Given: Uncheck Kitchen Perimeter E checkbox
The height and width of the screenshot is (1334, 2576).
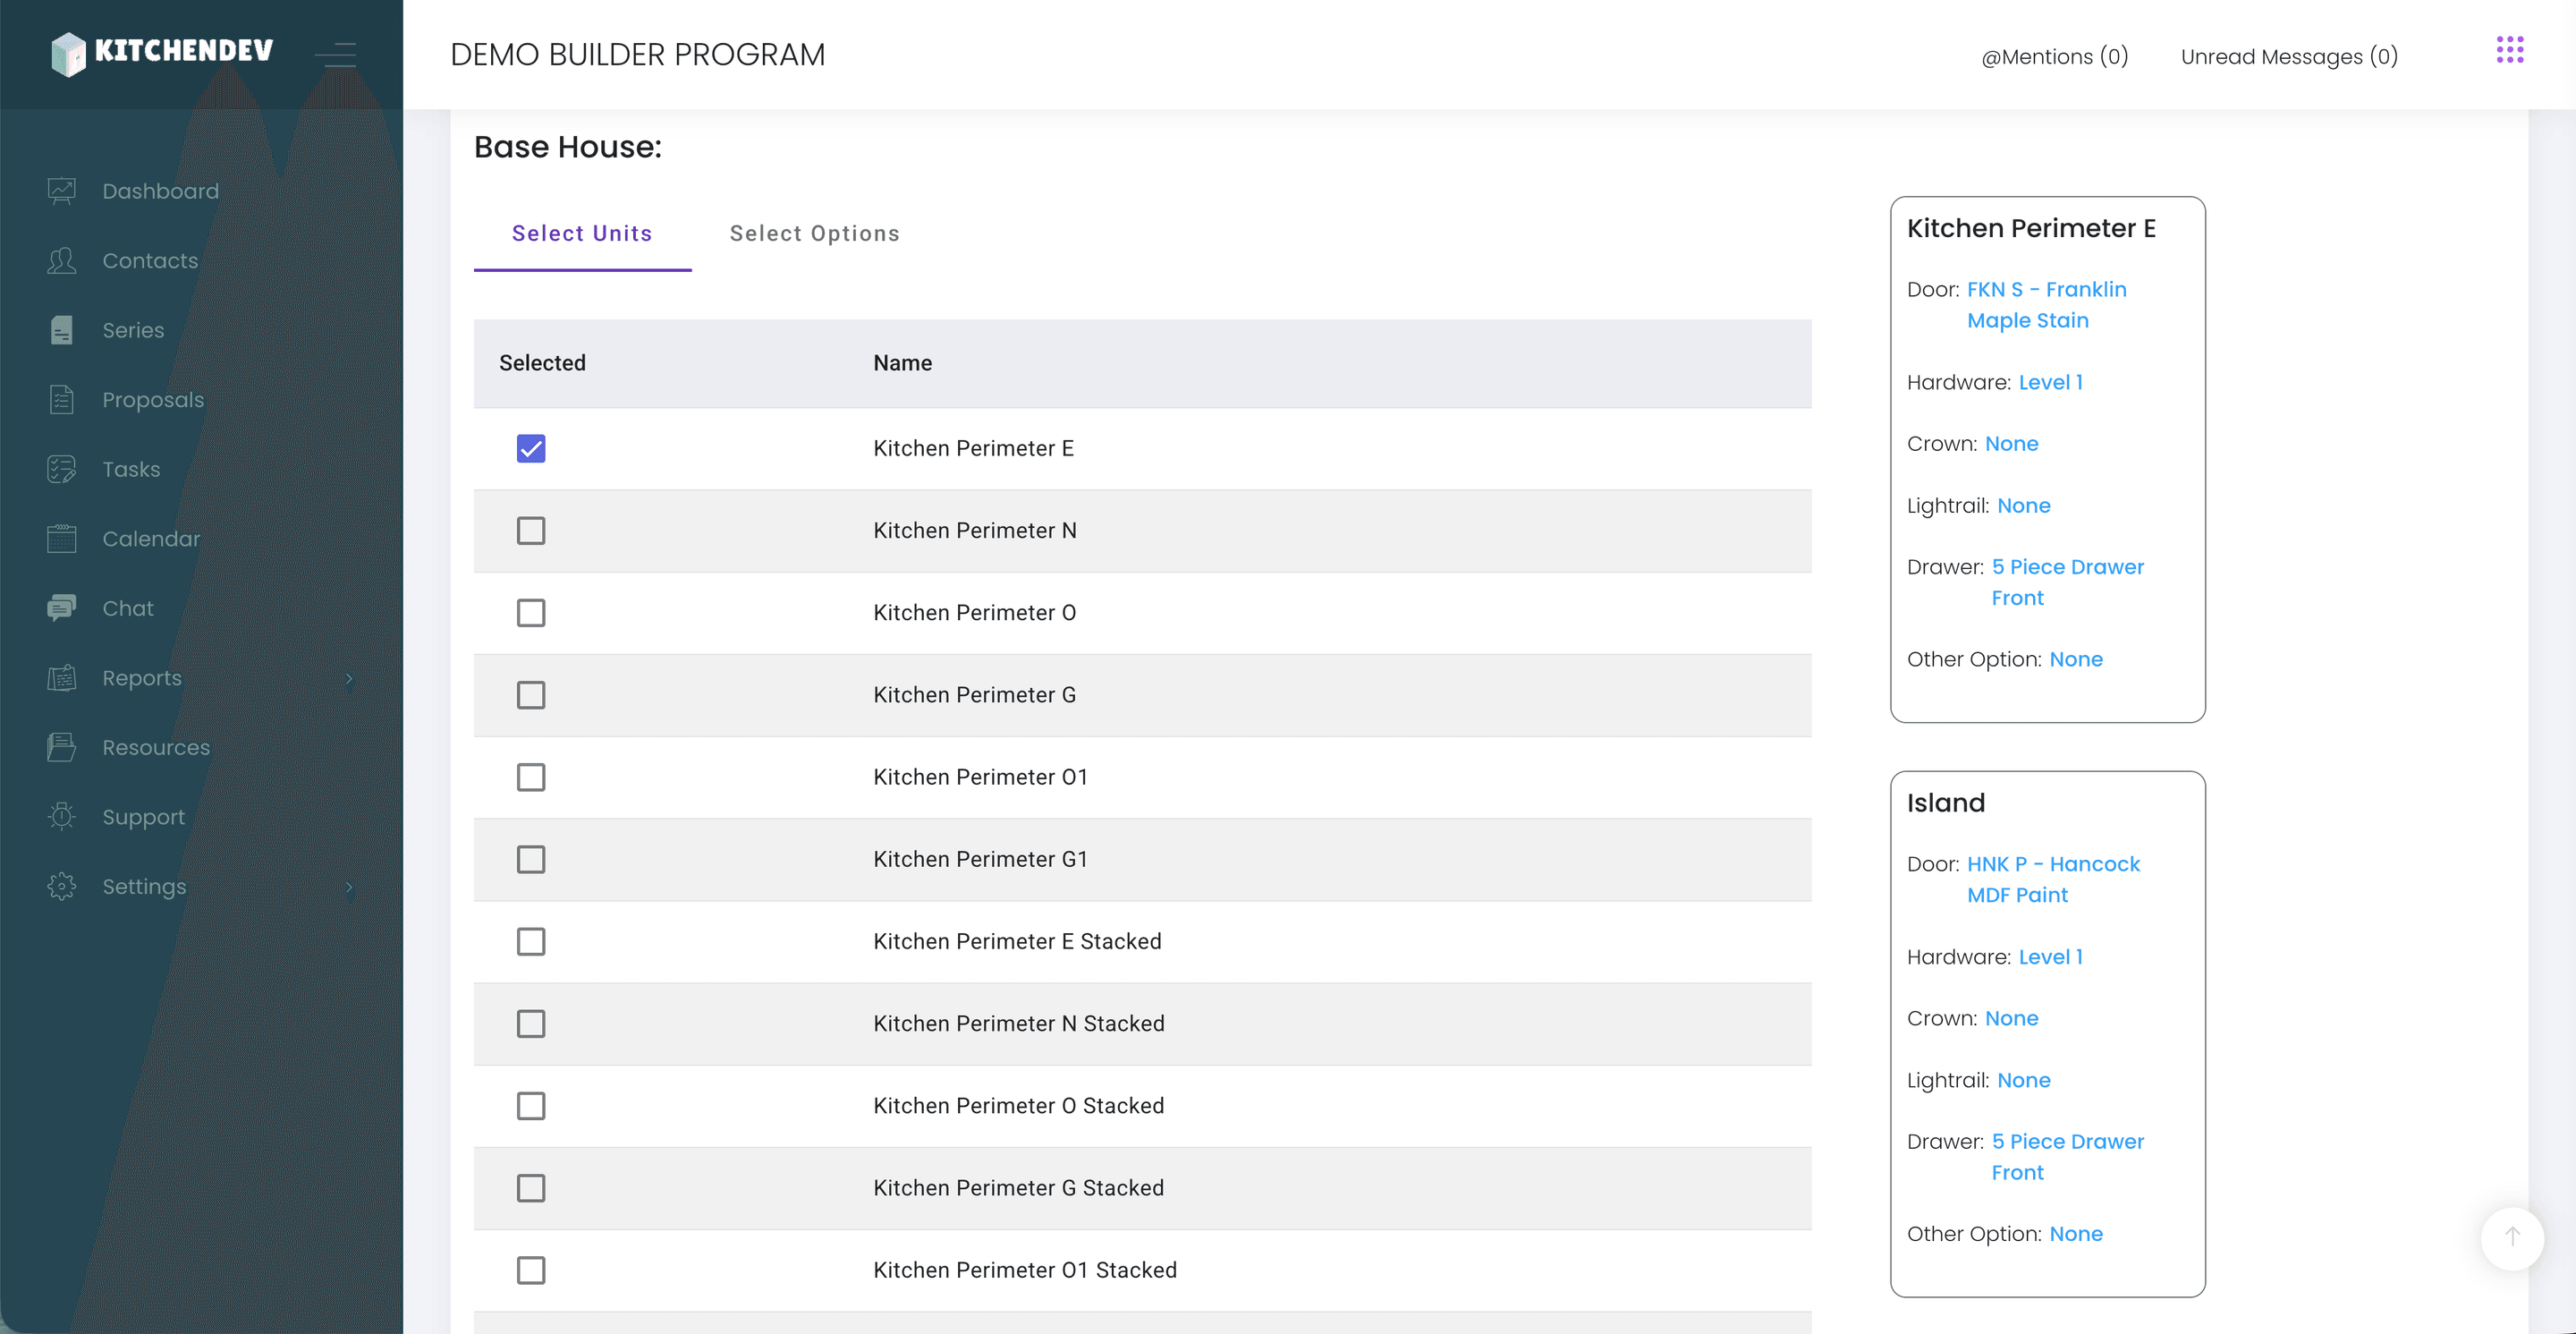Looking at the screenshot, I should click(x=531, y=448).
